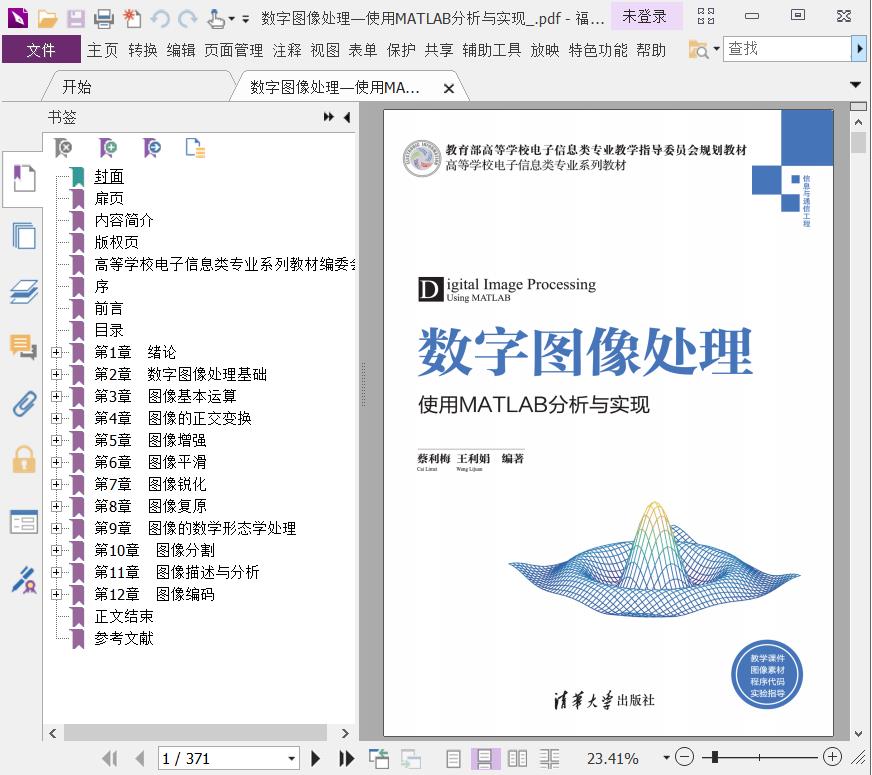
Task: Expand the 第12章 图像编码 bookmark
Action: 56,594
